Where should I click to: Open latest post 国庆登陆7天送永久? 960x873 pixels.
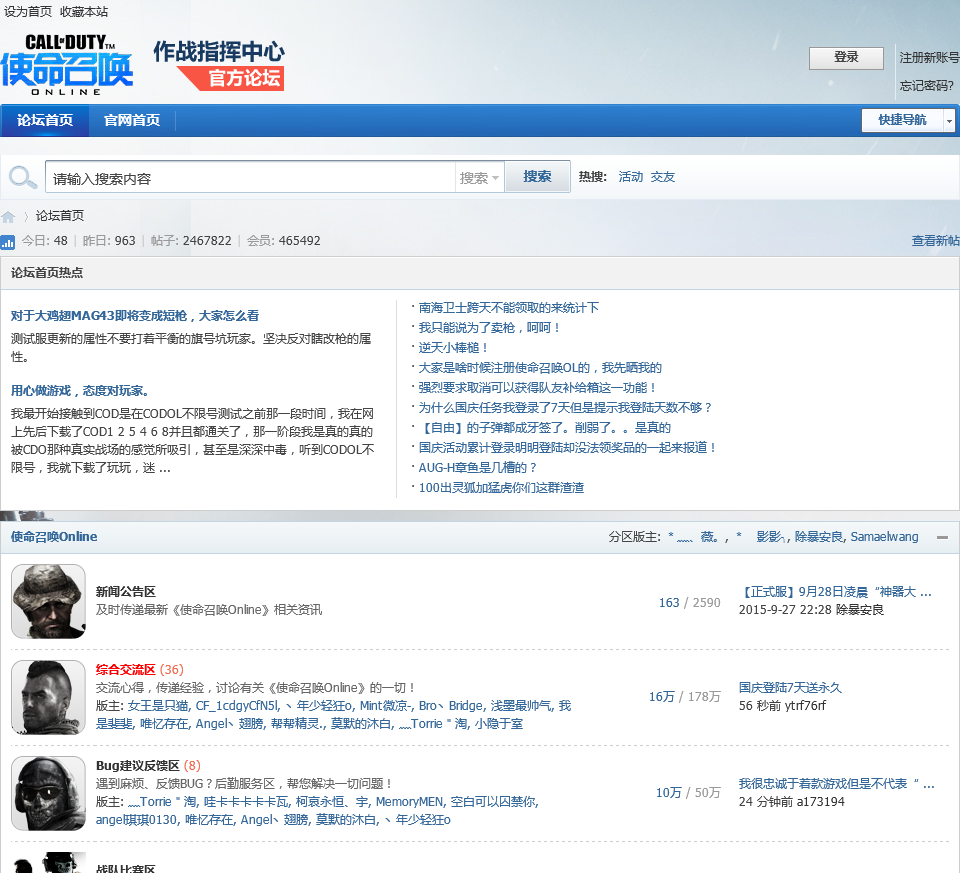[x=790, y=688]
